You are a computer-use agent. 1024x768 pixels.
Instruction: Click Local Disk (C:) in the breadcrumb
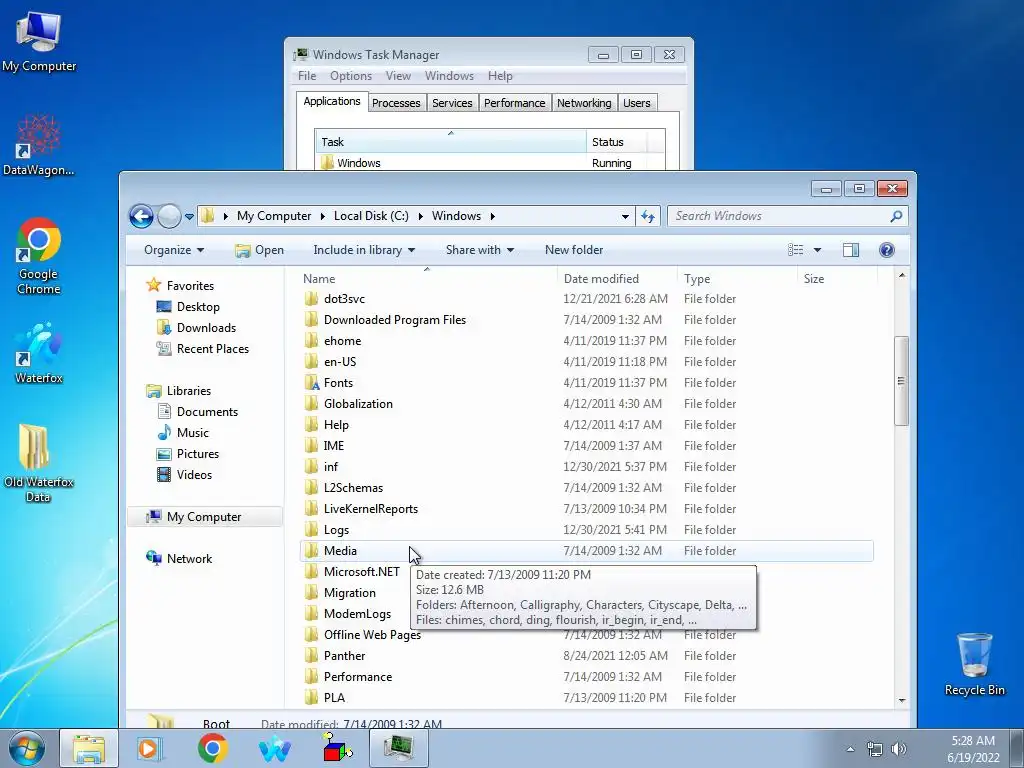pyautogui.click(x=371, y=216)
